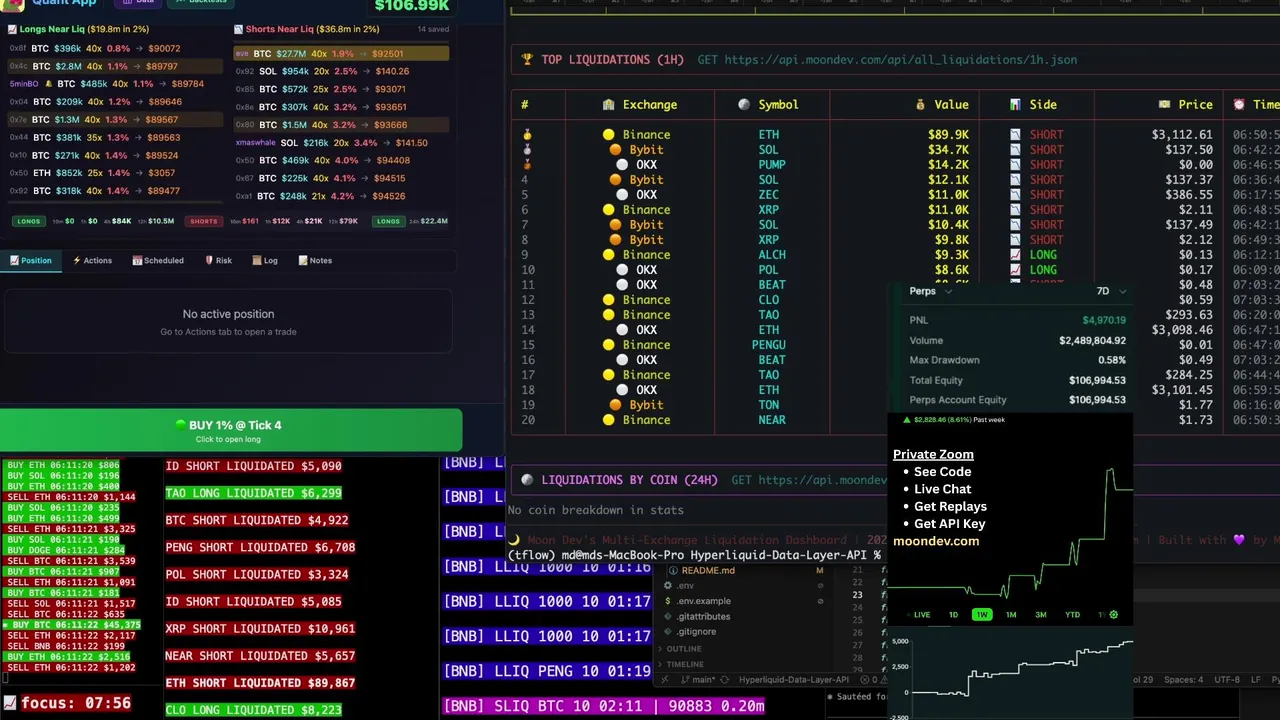Click the BUY 1% @ Tick 4 button
This screenshot has height=720, width=1280.
click(x=231, y=430)
